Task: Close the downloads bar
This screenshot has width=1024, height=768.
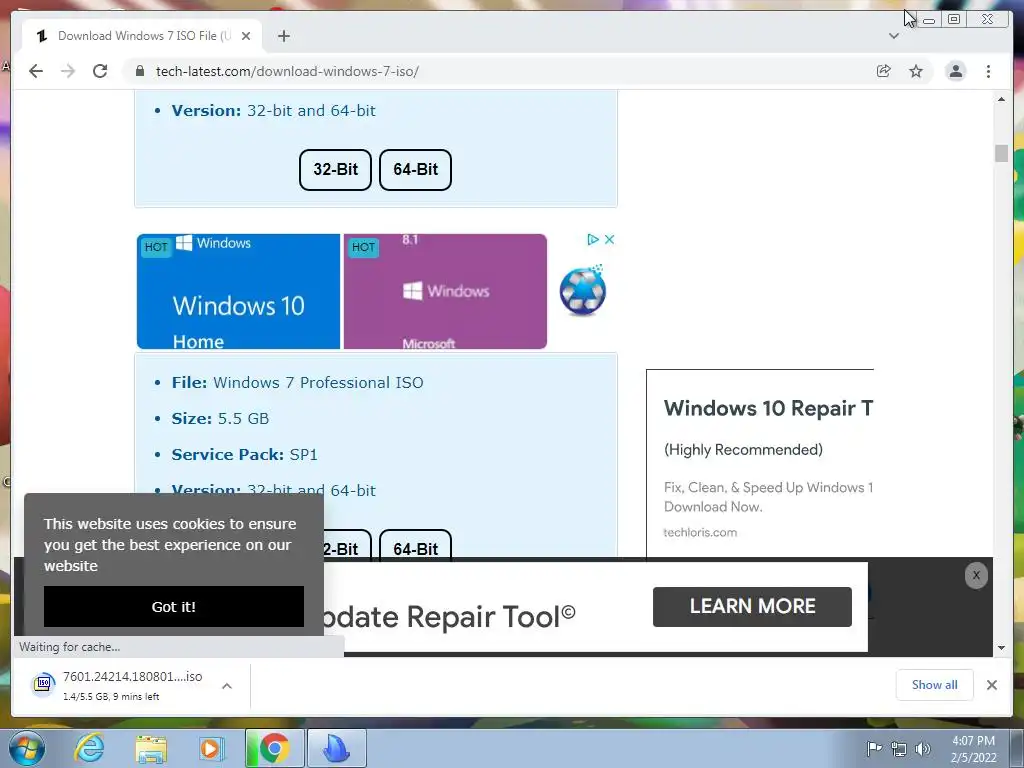Action: tap(992, 685)
